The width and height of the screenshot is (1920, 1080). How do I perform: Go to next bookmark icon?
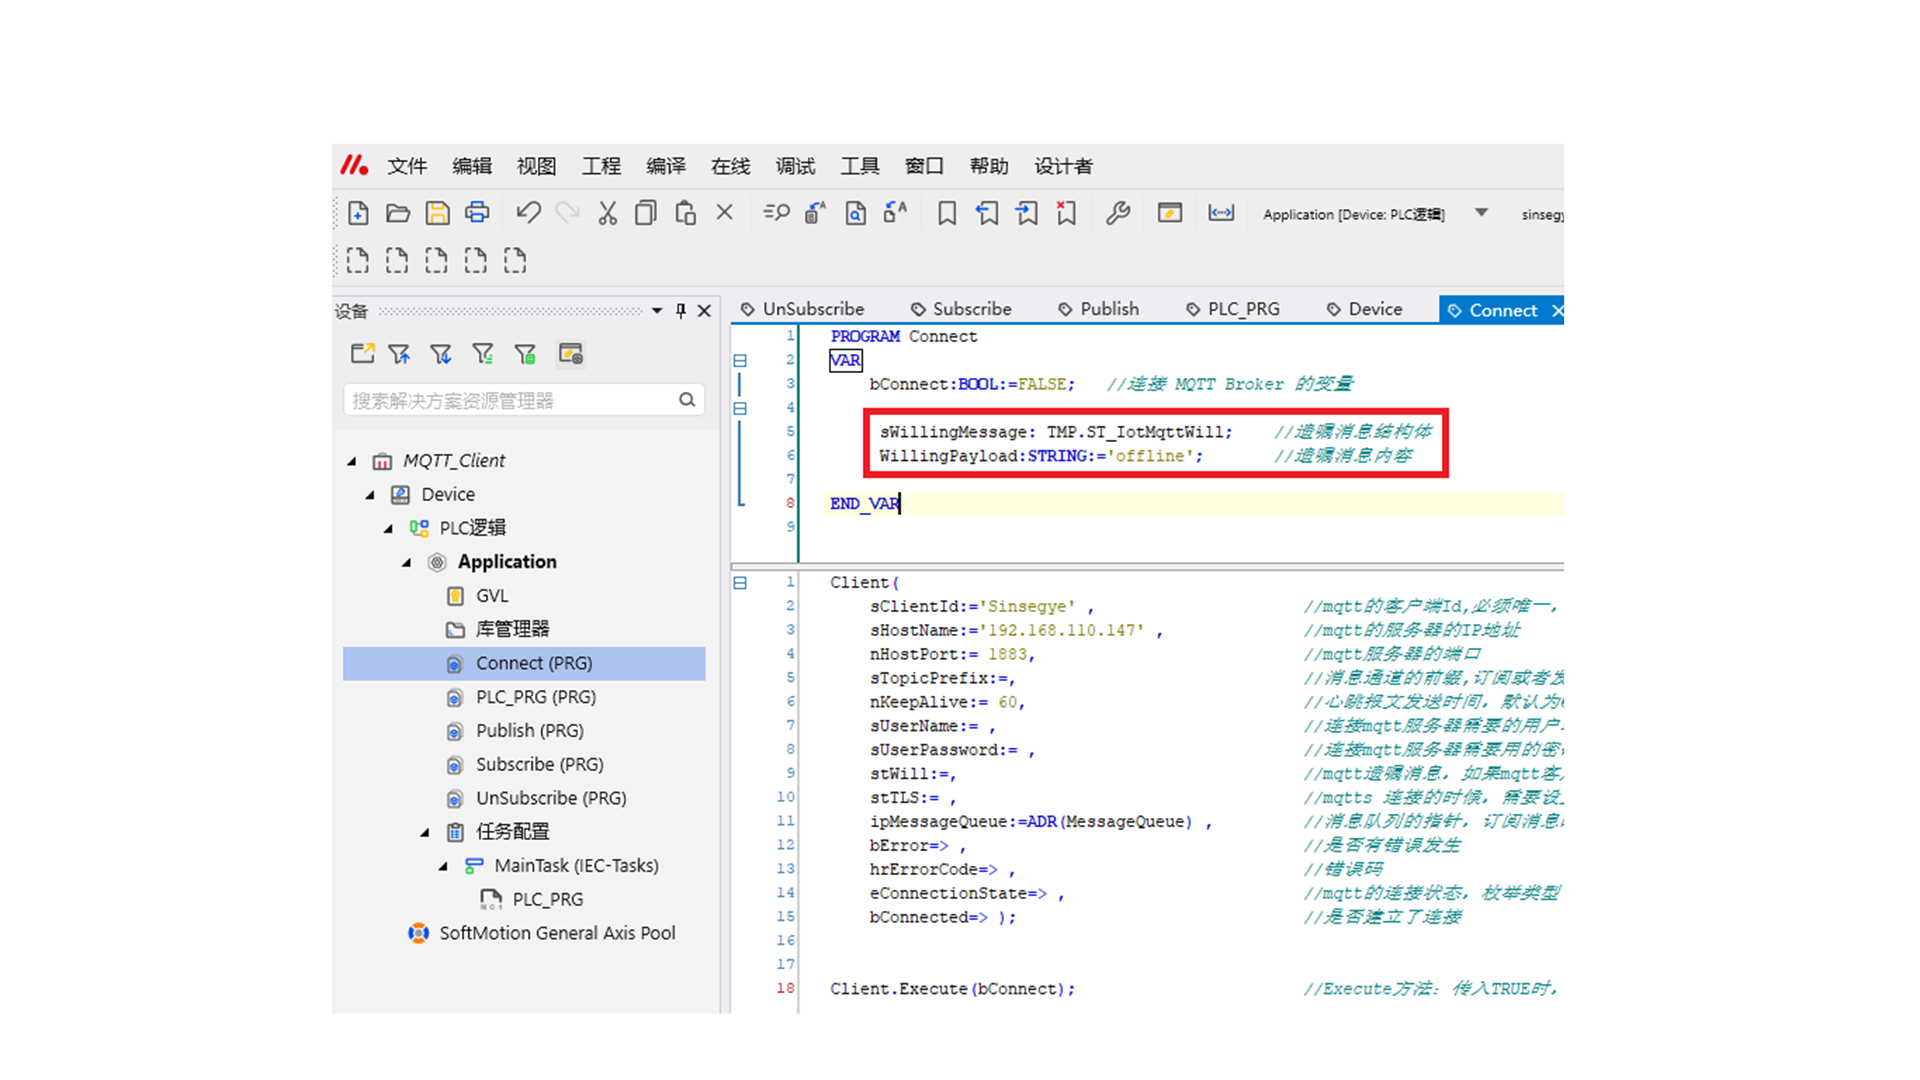[x=1027, y=213]
